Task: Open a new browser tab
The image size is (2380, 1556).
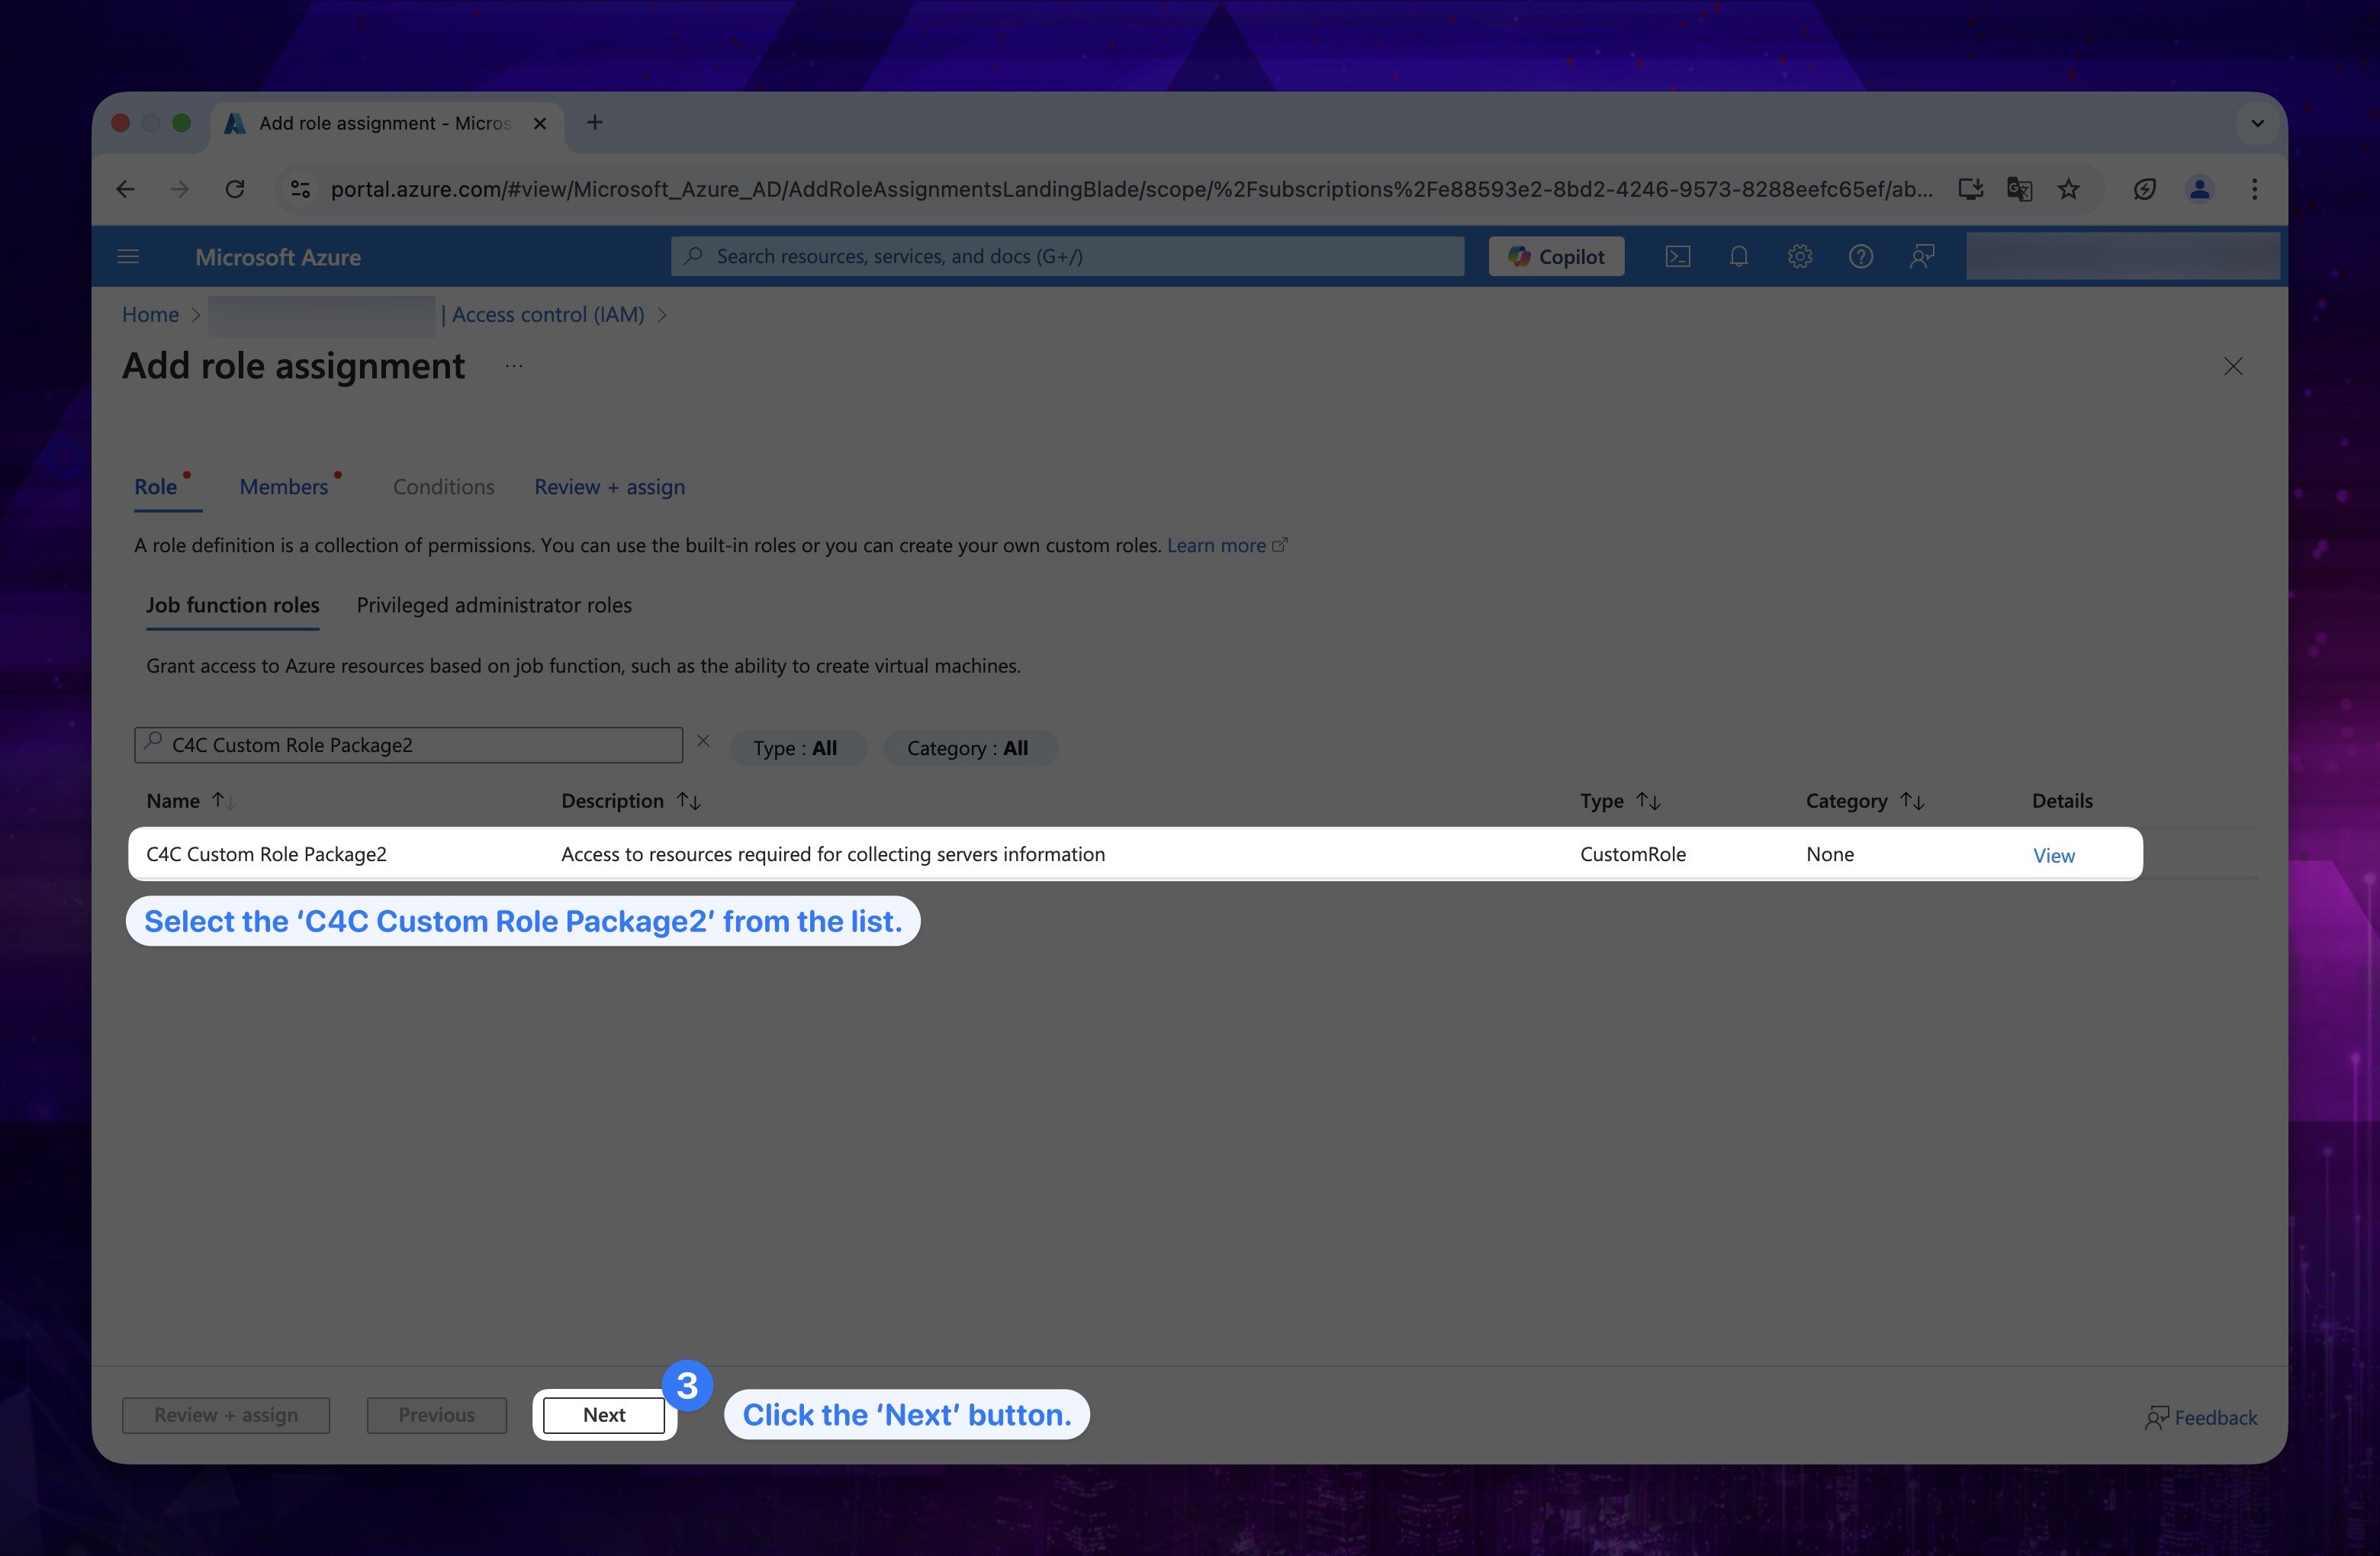Action: point(595,122)
